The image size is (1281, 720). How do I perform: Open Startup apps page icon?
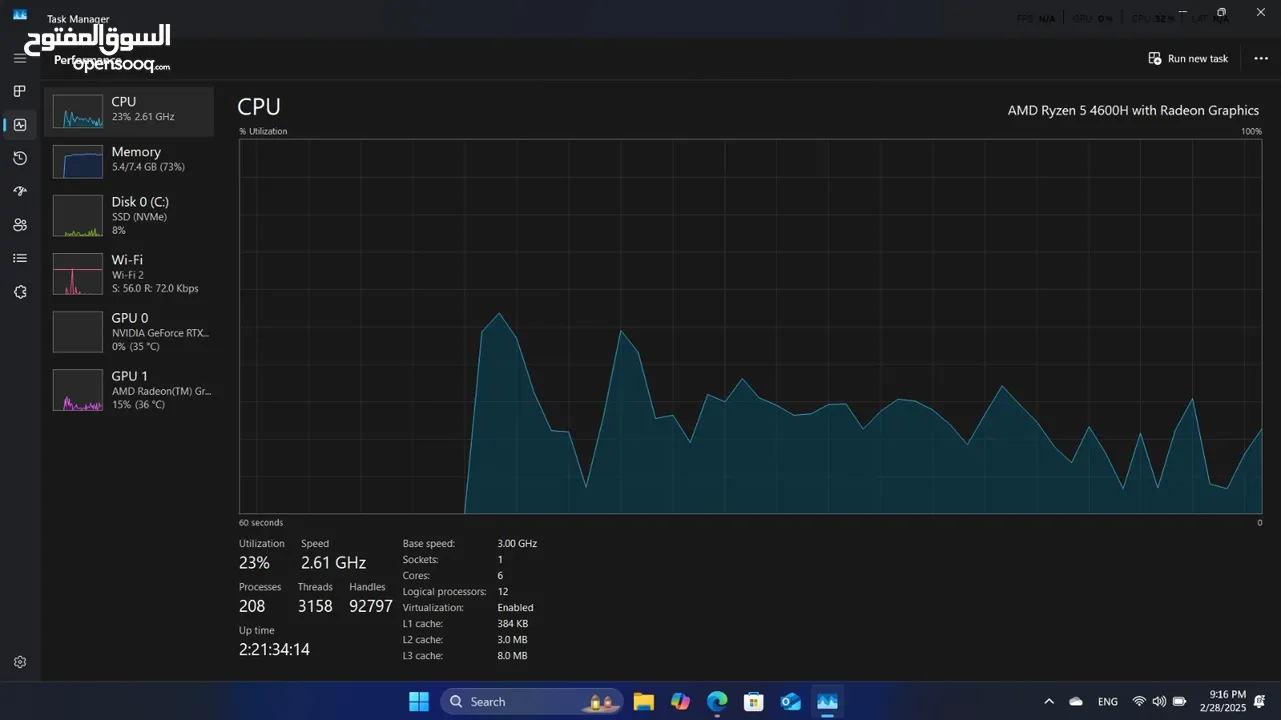19,191
